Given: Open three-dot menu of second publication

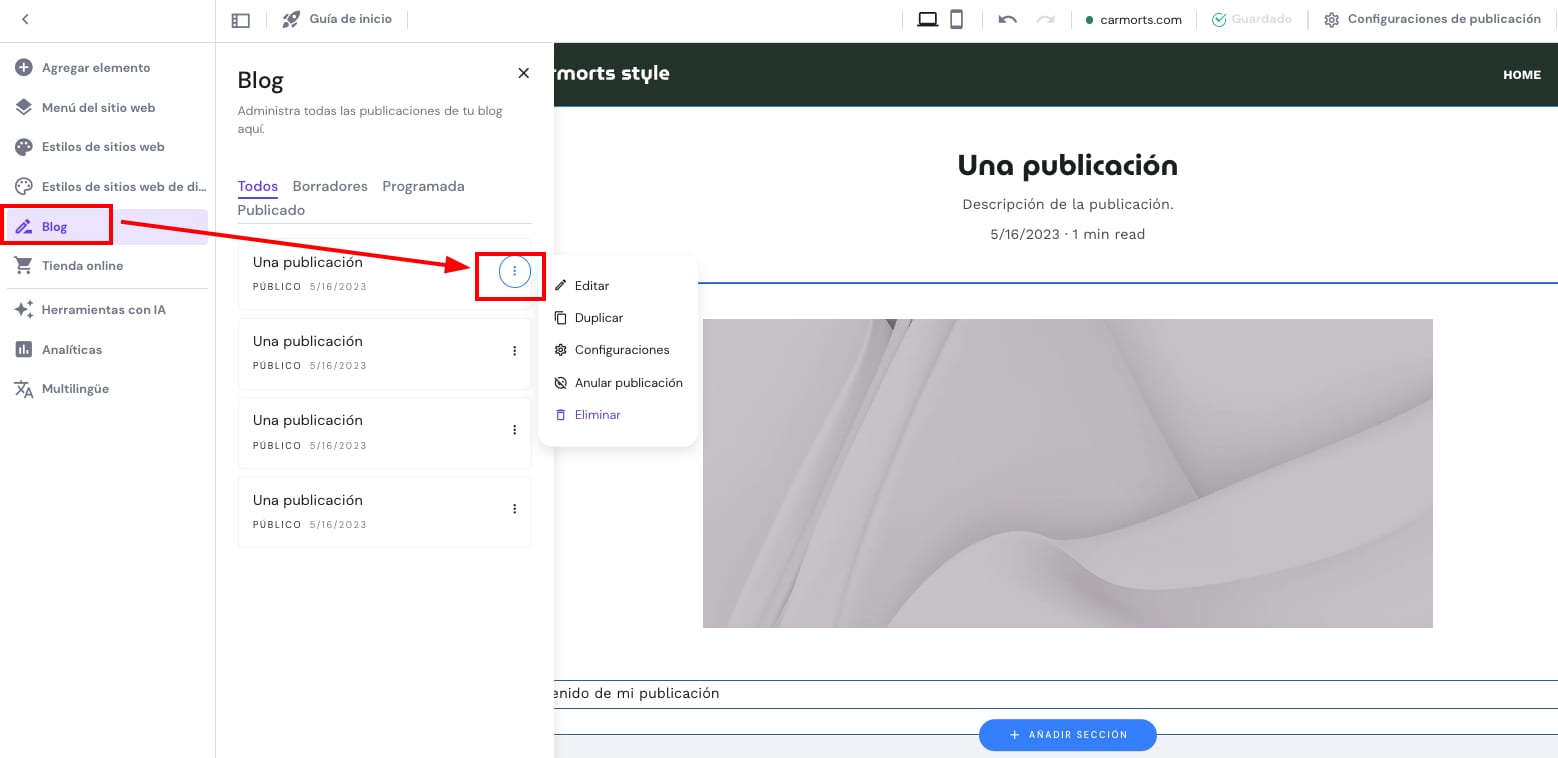Looking at the screenshot, I should click(x=515, y=351).
